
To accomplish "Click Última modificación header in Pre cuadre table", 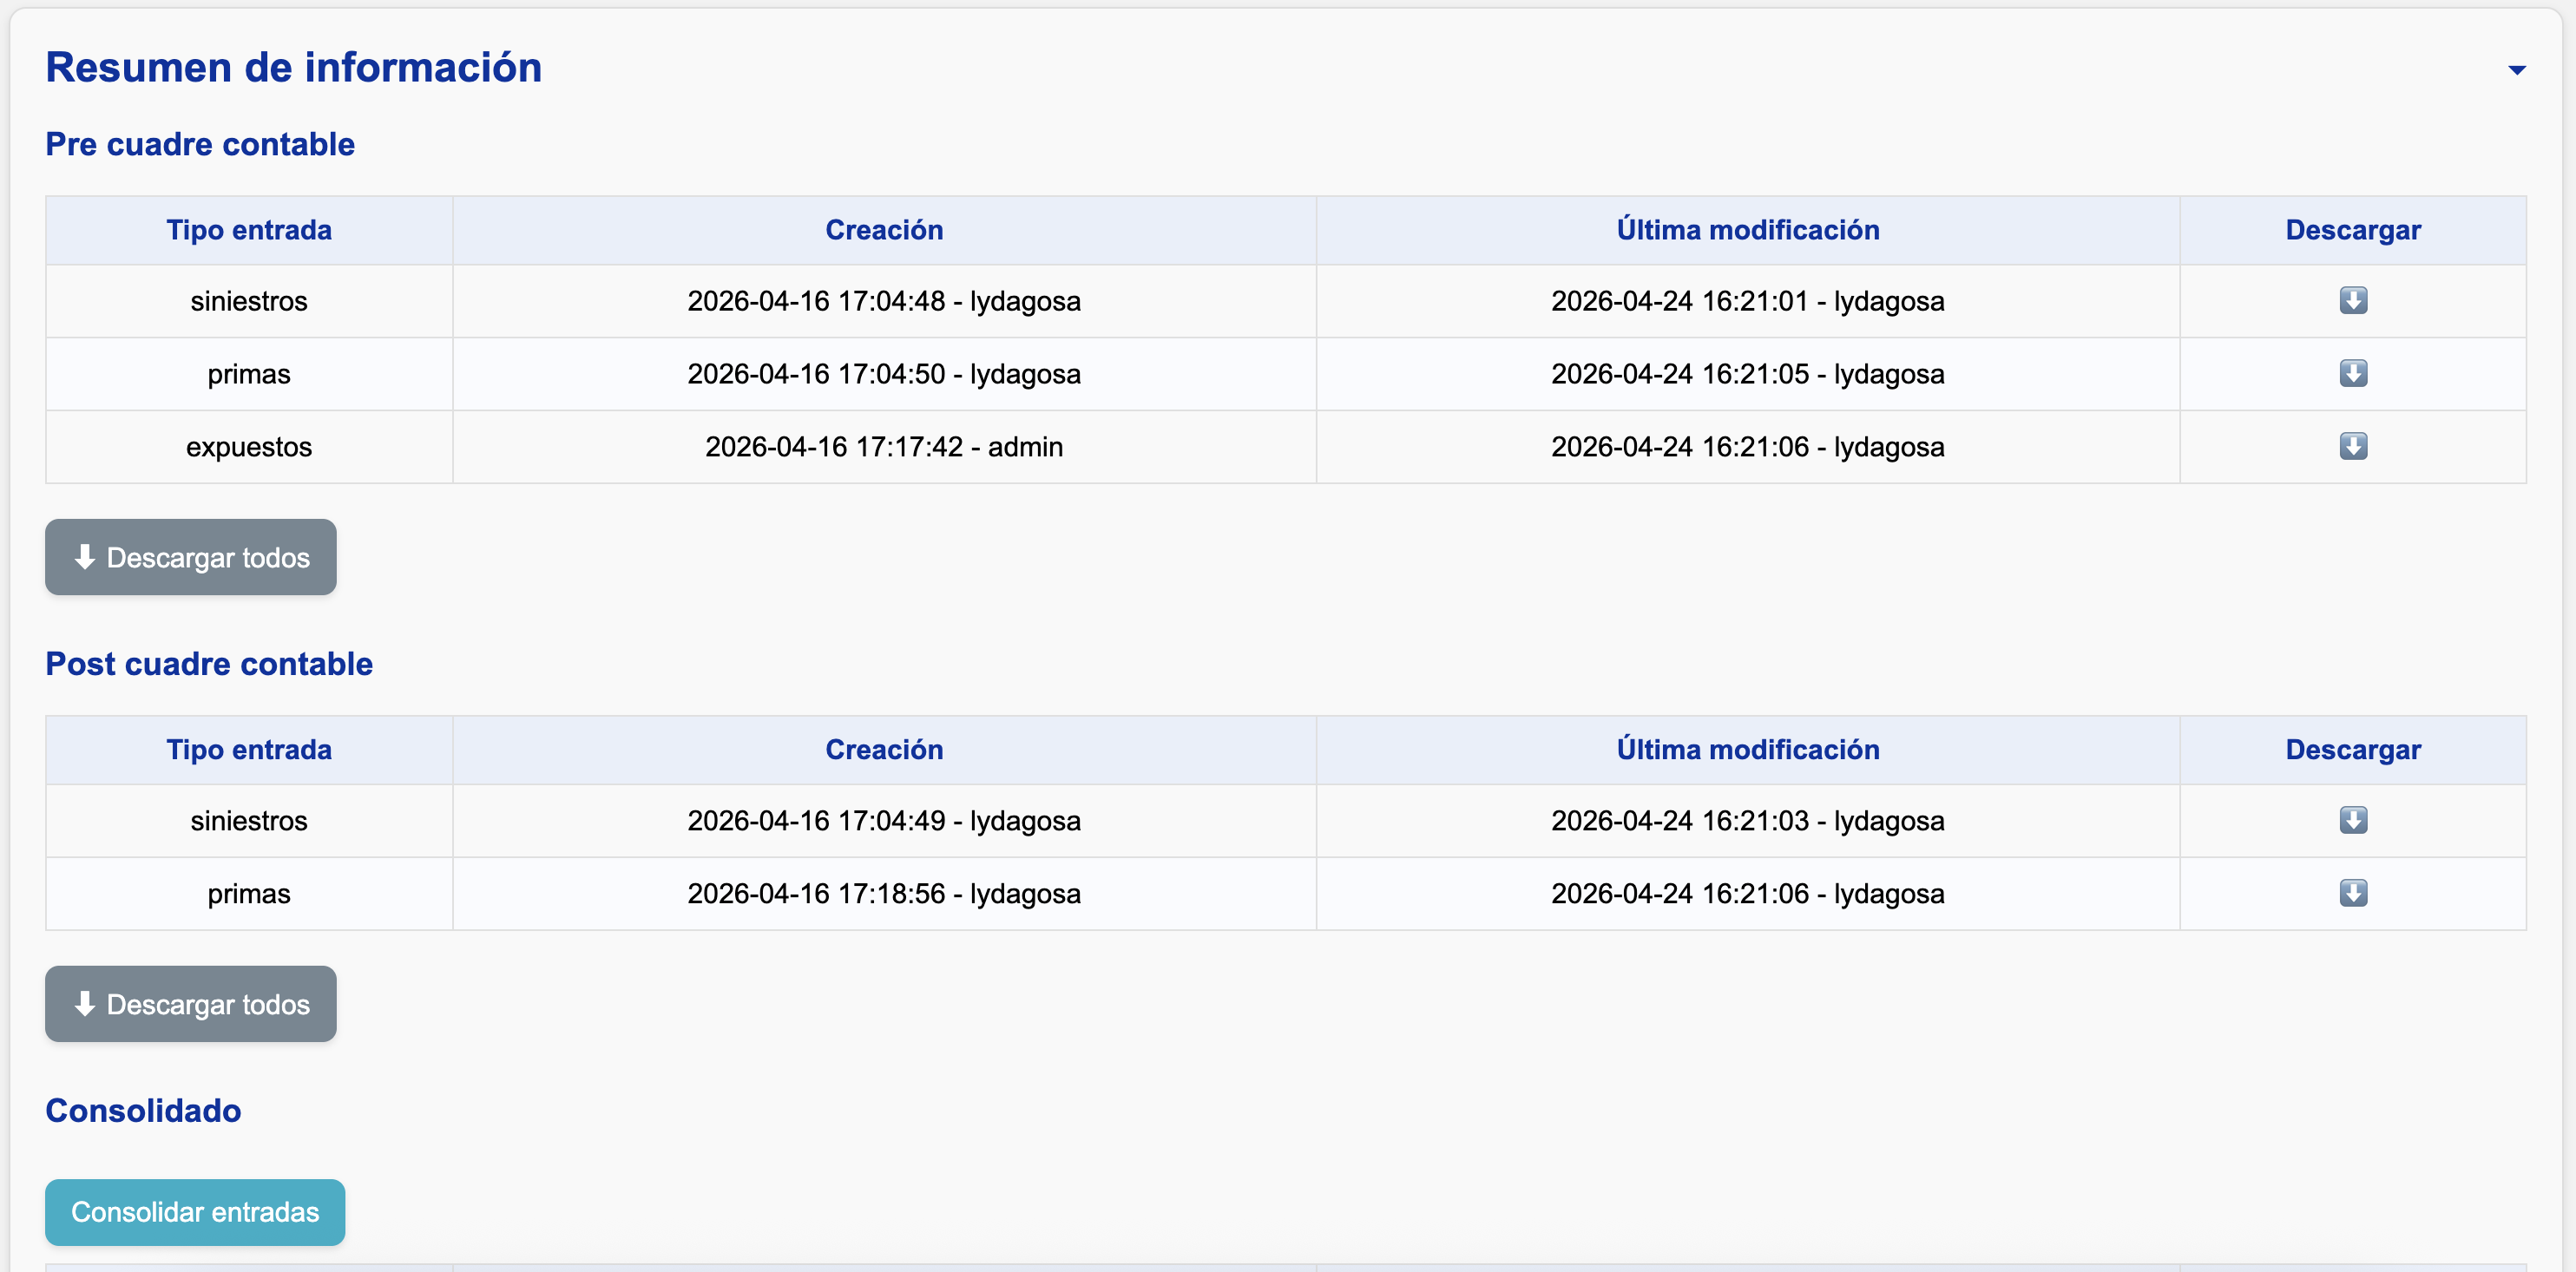I will [x=1748, y=230].
